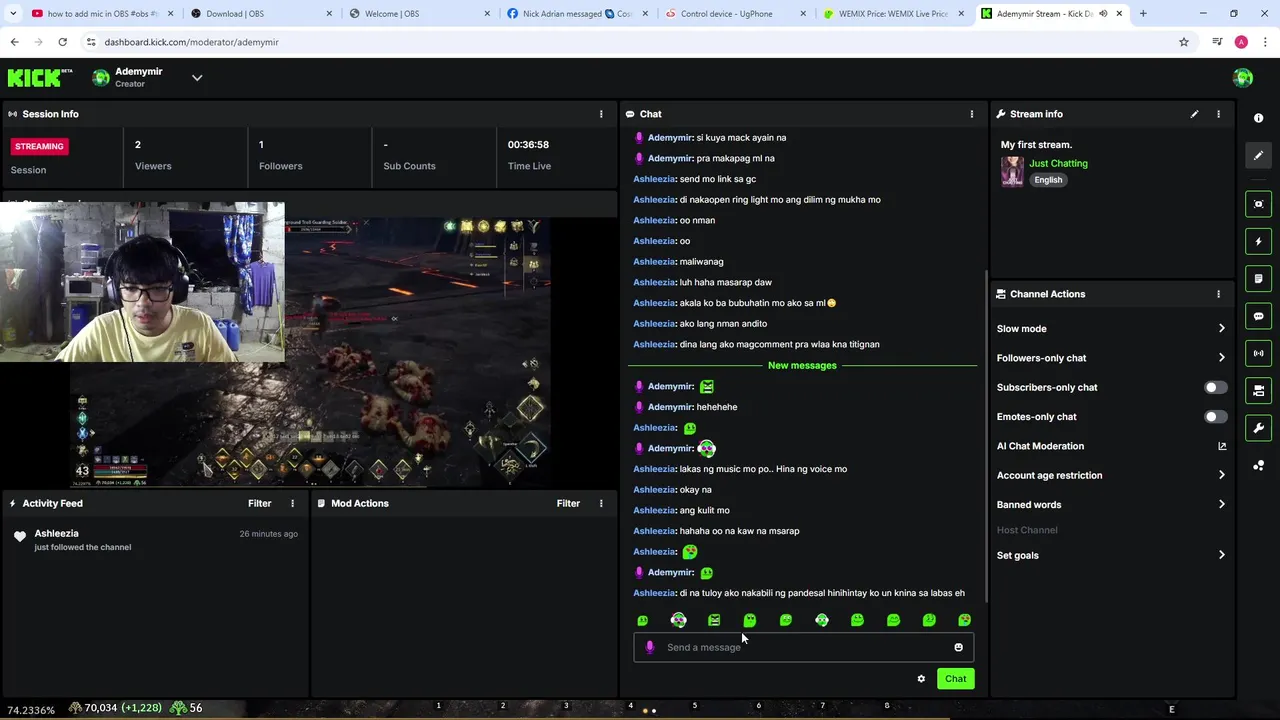Toggle Emotes-only chat switch
Screen dimensions: 1280x720
(1215, 417)
